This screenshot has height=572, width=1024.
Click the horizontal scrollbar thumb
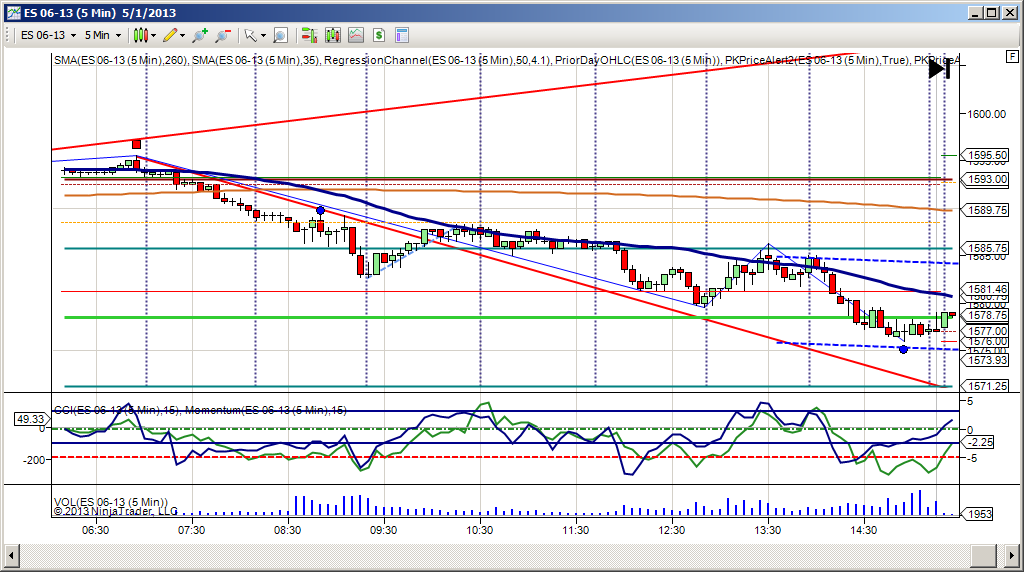(982, 556)
